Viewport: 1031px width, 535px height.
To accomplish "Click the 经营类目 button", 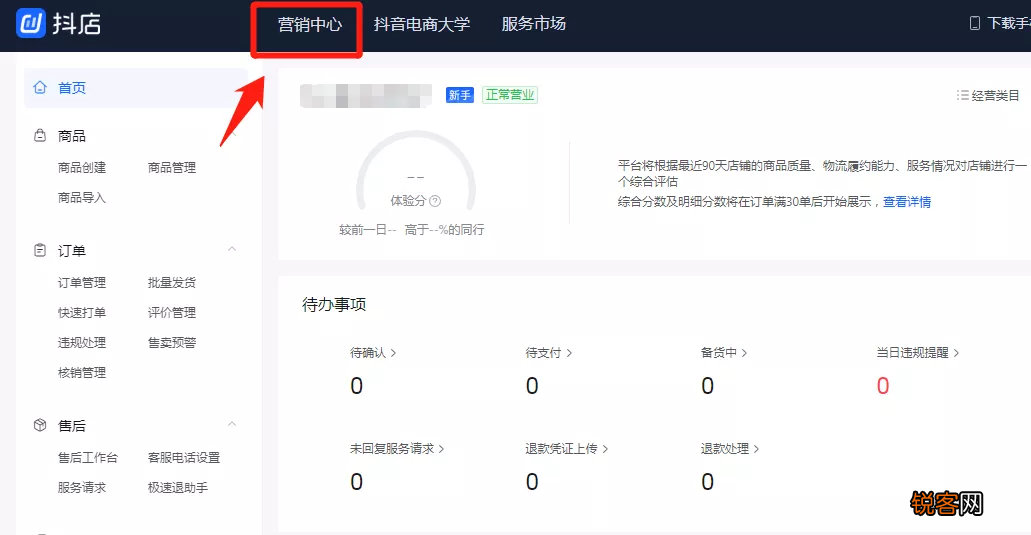I will pyautogui.click(x=988, y=95).
